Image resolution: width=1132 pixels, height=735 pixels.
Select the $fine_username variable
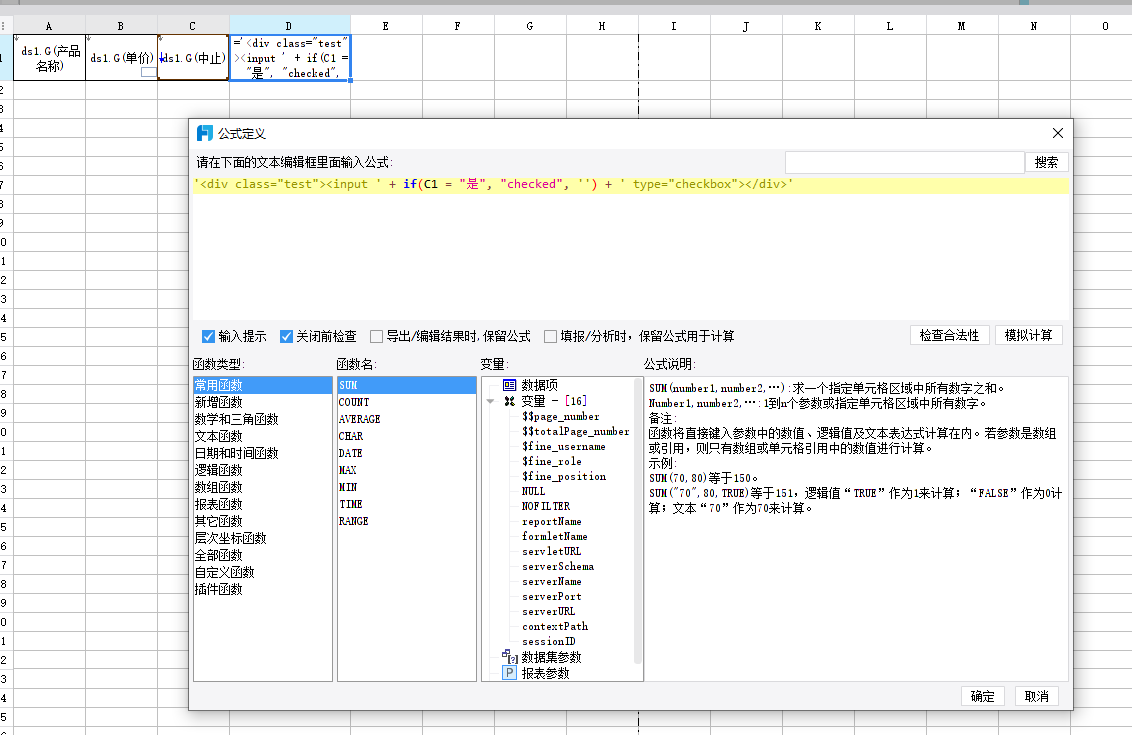[x=564, y=447]
